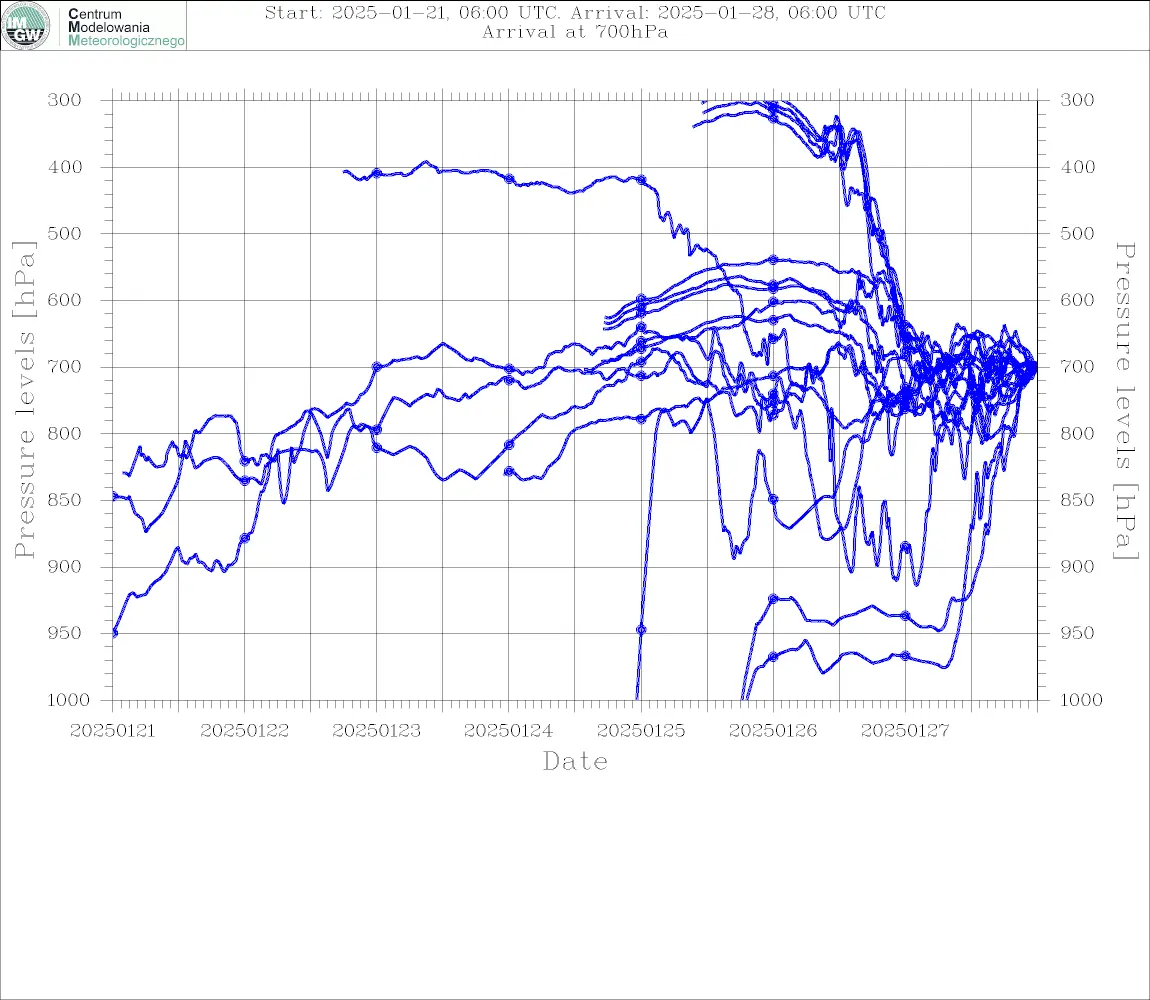Click the trajectory marker near 850 hPa on 20250126
Viewport: 1150px width, 1000px height.
(773, 500)
